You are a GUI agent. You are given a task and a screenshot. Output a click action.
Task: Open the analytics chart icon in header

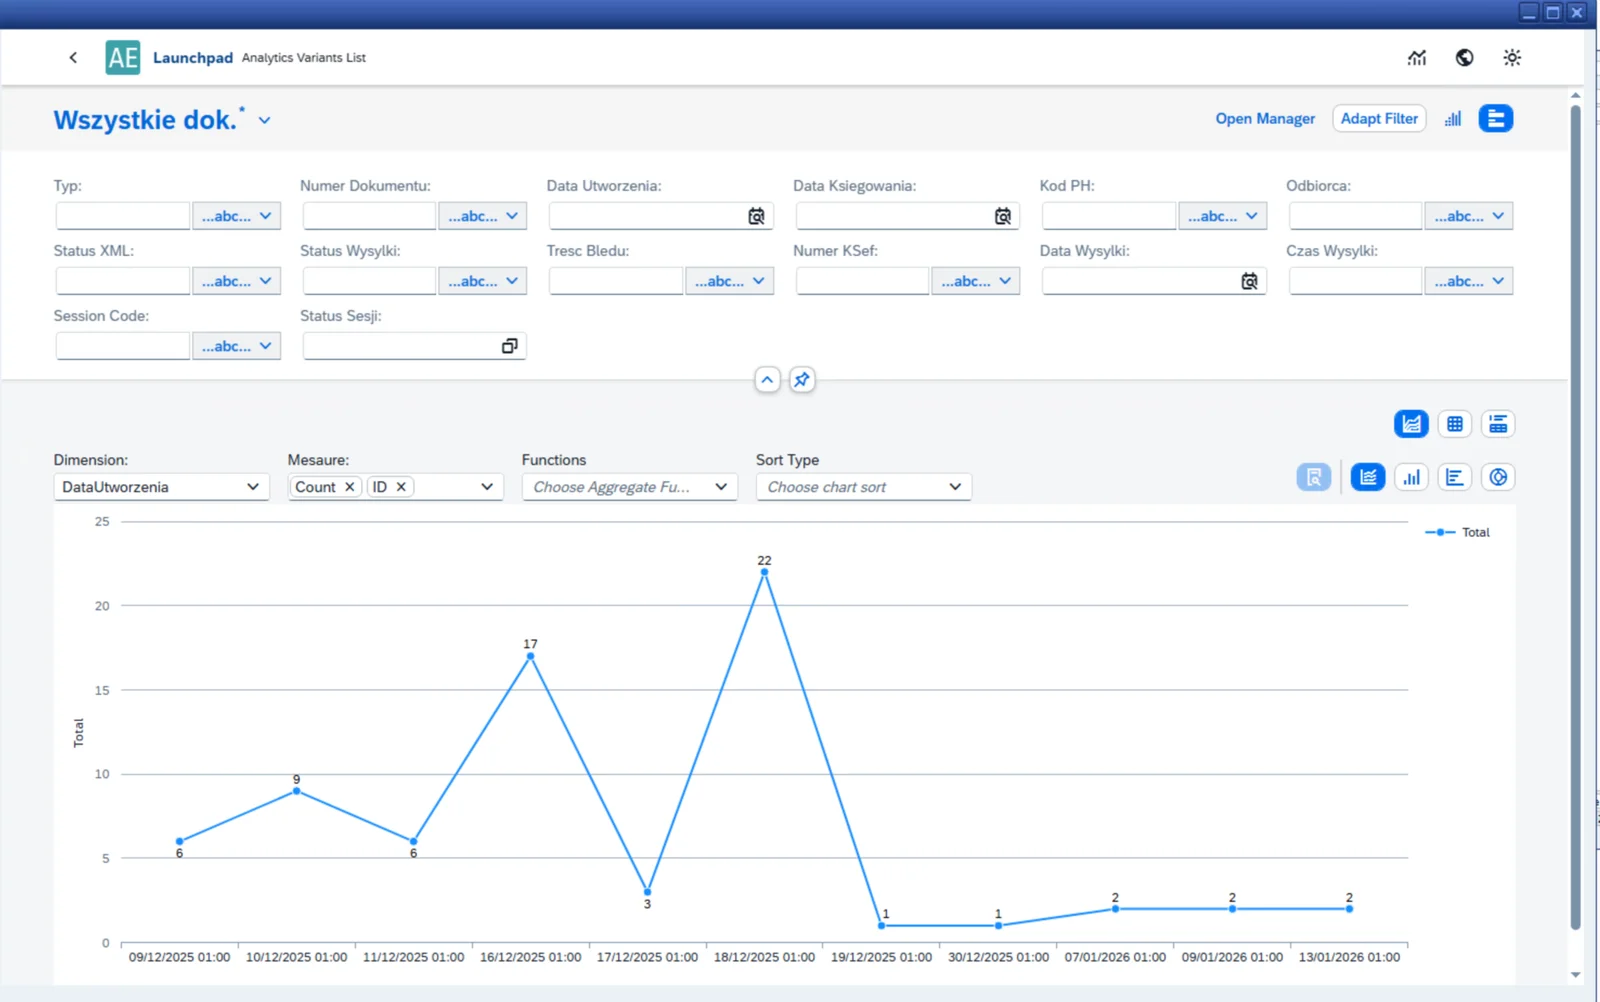[1417, 57]
